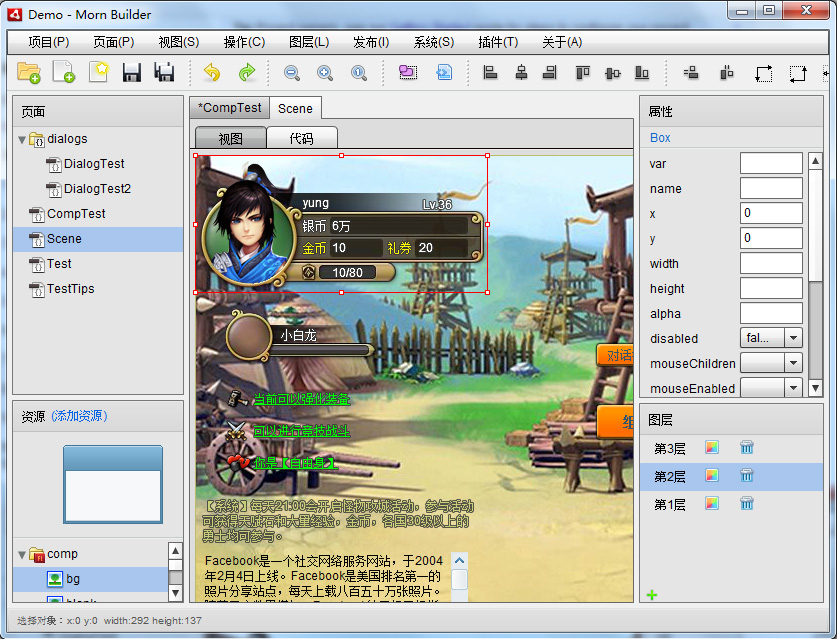Align components to horizontal center

[x=522, y=72]
